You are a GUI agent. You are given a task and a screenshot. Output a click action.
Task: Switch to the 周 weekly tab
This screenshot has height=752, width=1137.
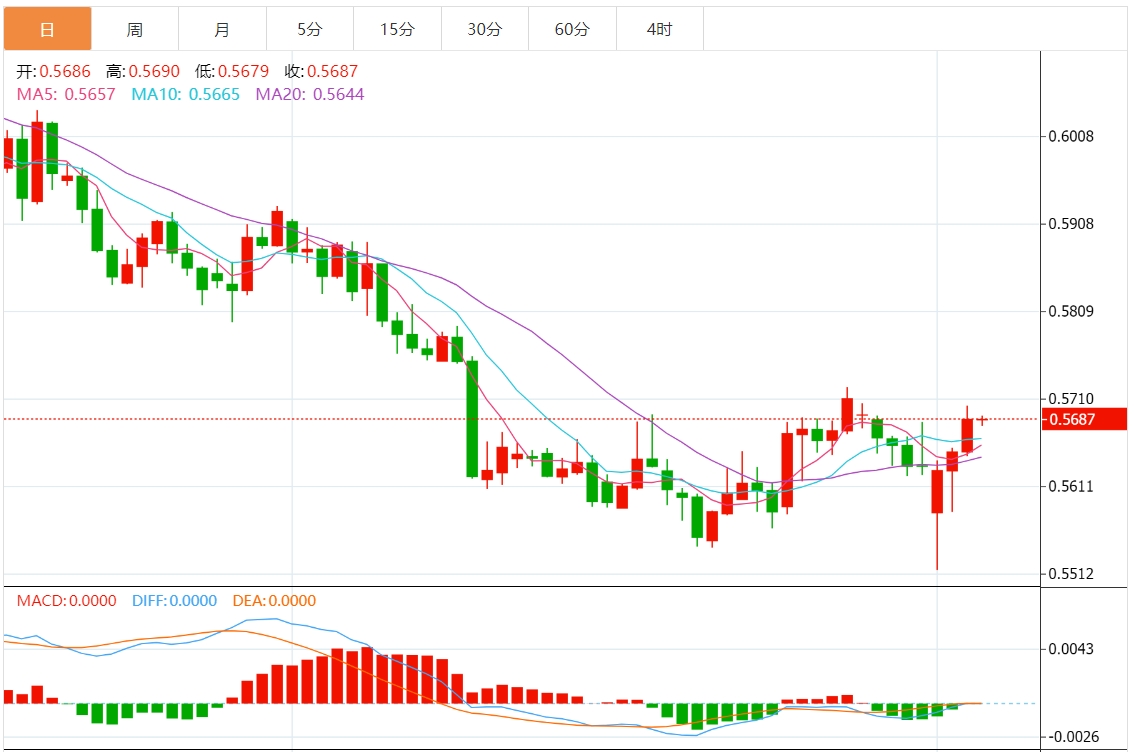coord(135,29)
